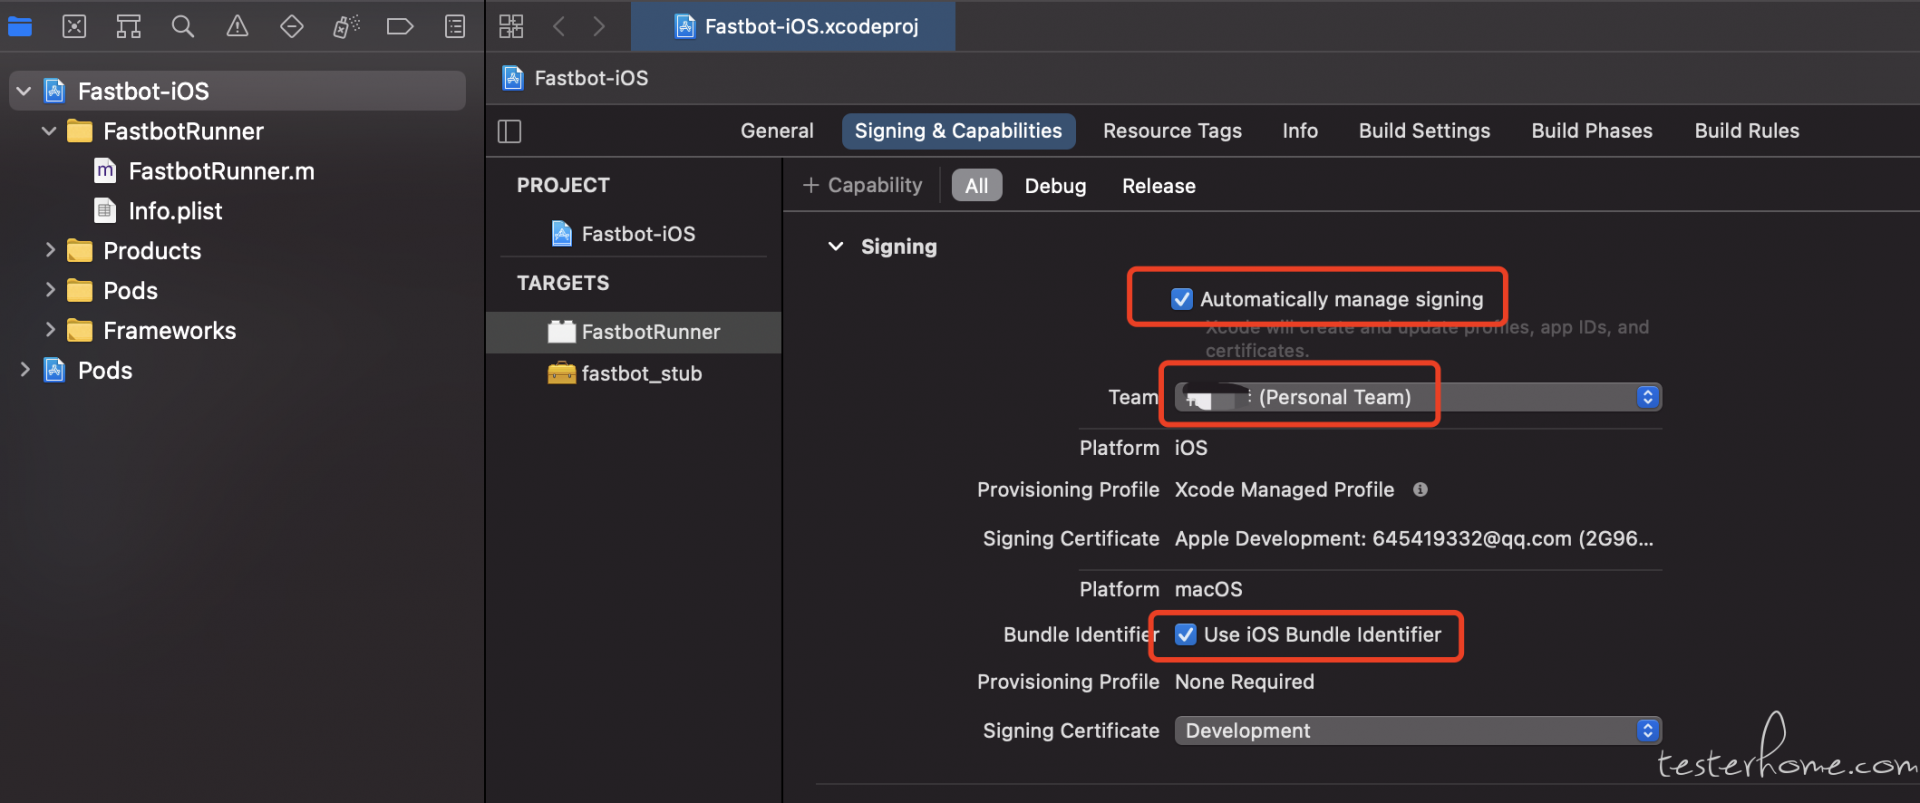Switch to Signing & Capabilities tab
1920x803 pixels.
click(958, 131)
